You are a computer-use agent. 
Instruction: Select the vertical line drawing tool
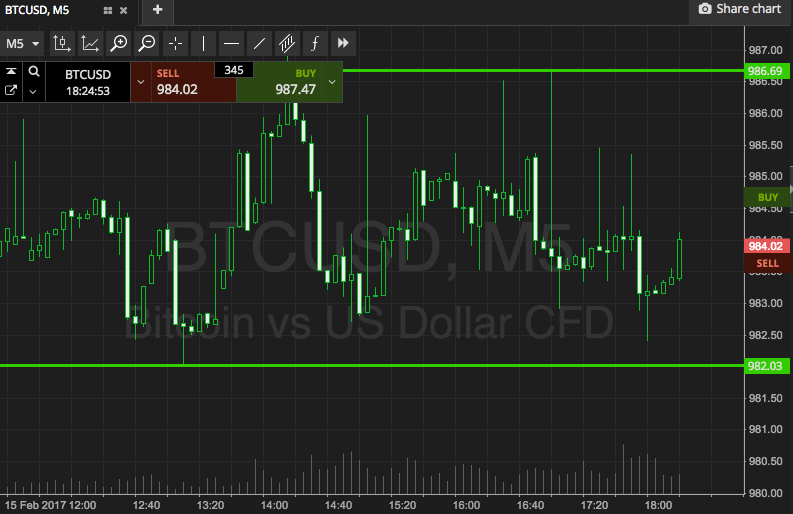point(203,43)
